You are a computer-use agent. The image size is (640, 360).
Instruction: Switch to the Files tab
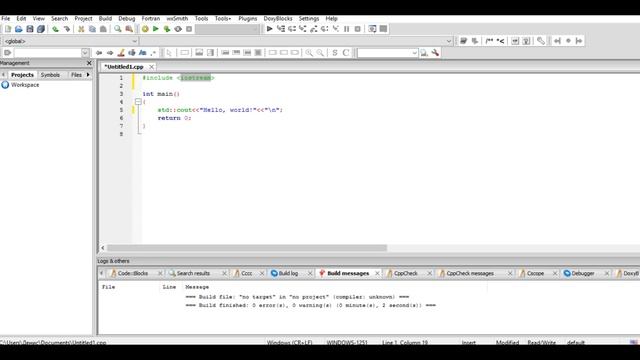coord(76,75)
